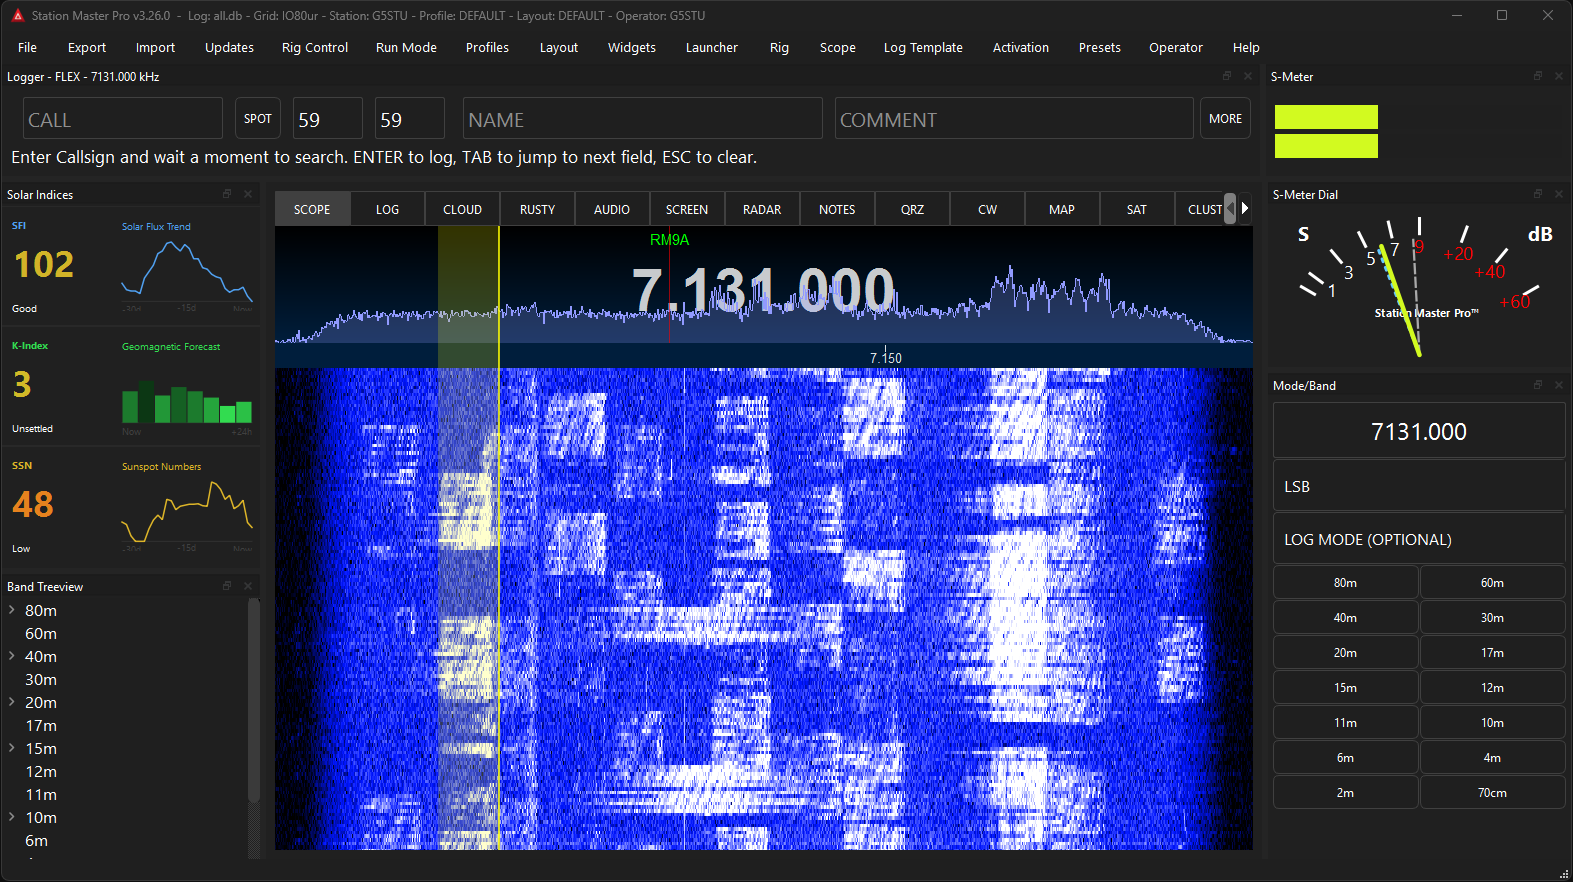Focus the CALL callsign field
The height and width of the screenshot is (882, 1573).
[123, 119]
